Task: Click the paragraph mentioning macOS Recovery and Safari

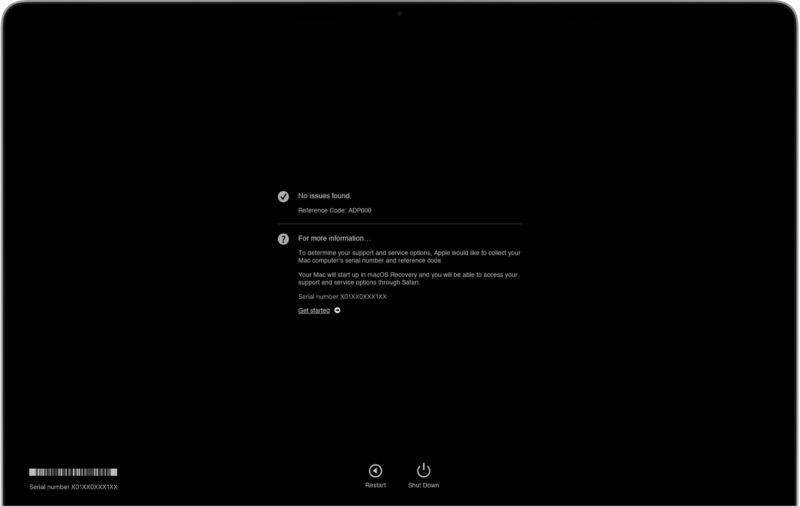Action: coord(408,278)
